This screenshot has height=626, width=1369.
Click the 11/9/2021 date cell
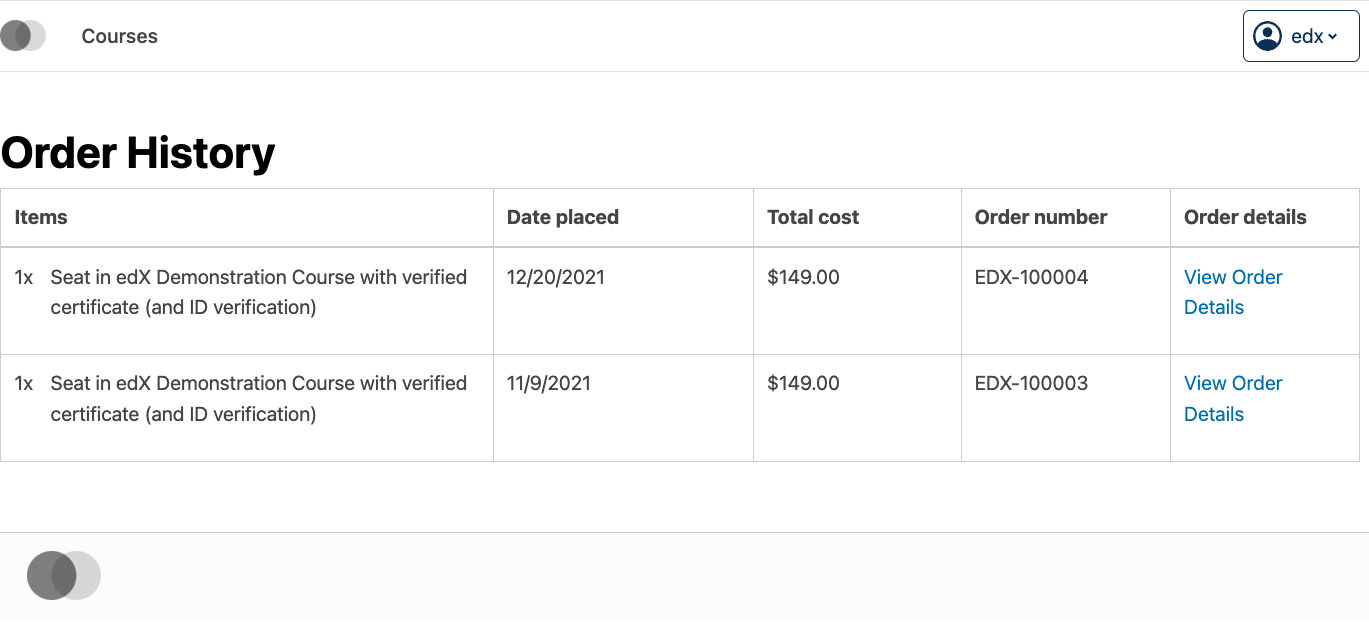coord(549,383)
